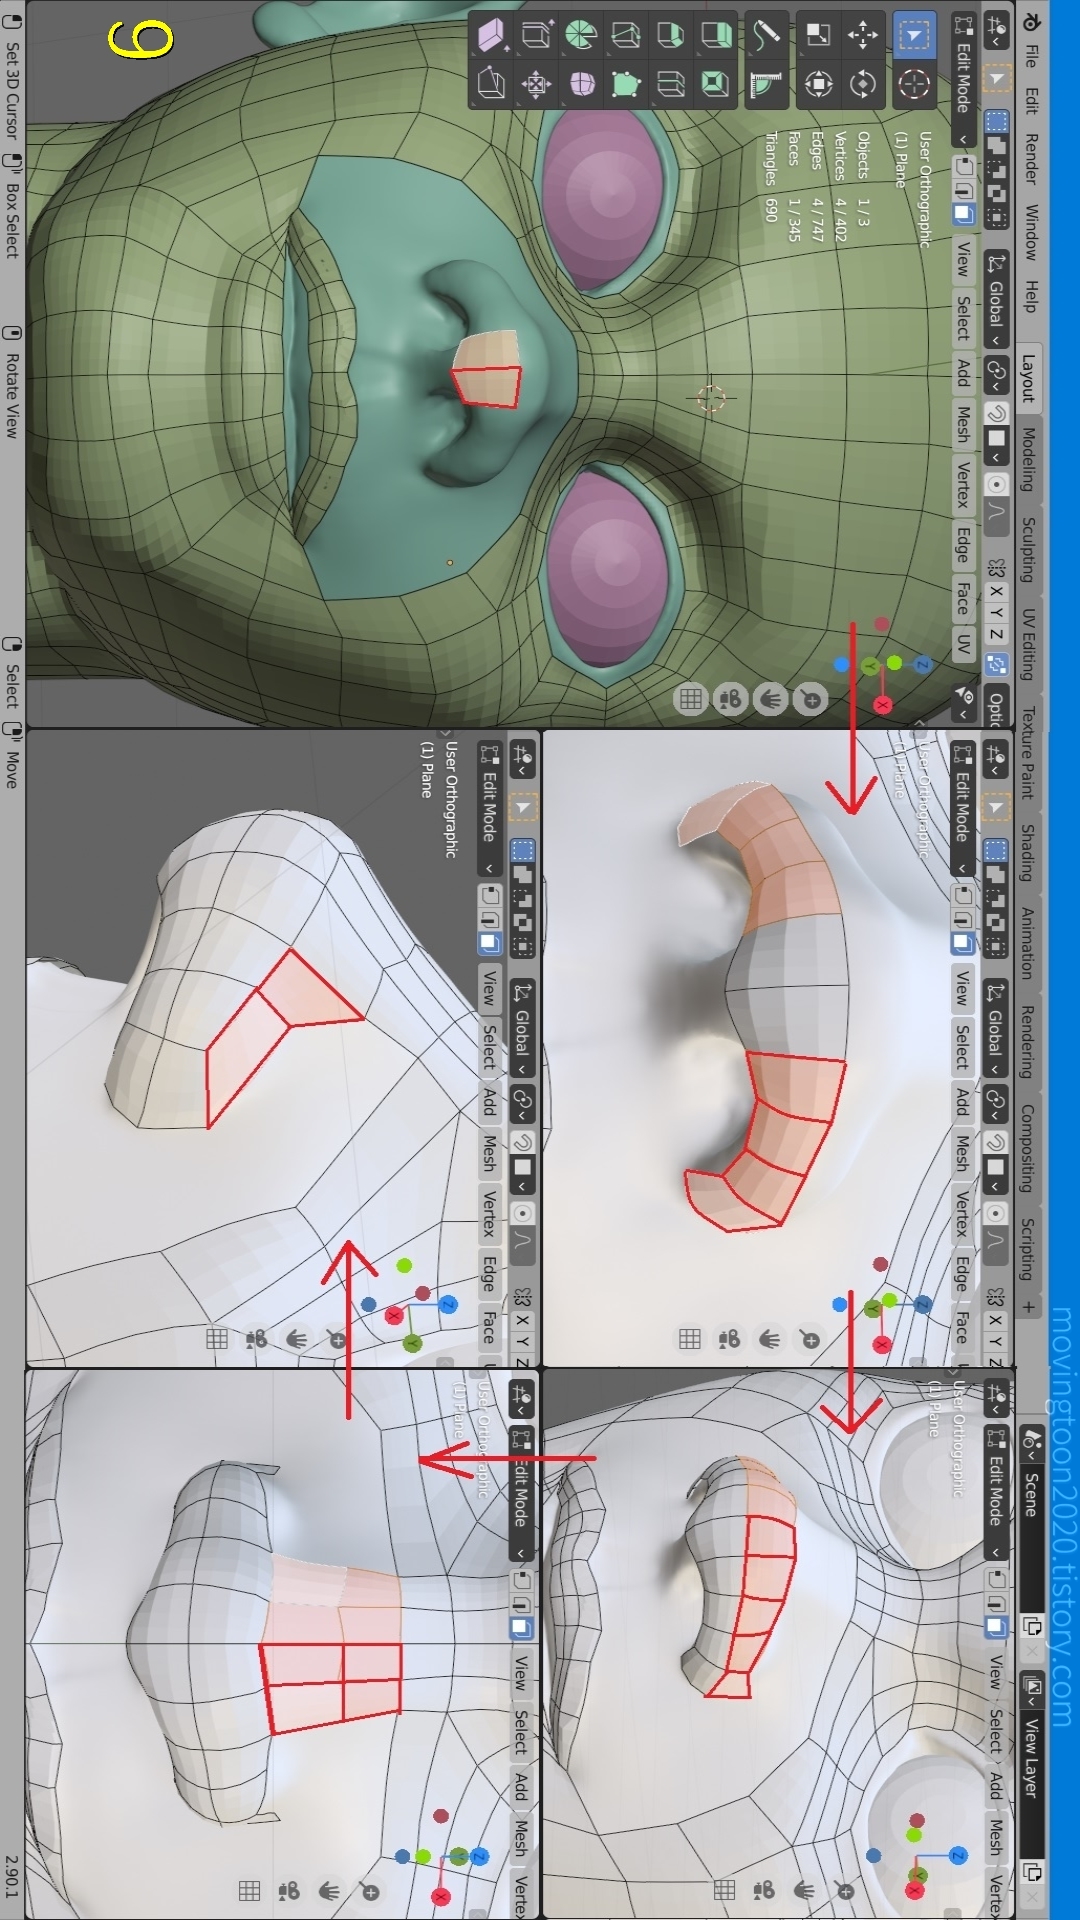The image size is (1080, 1920).
Task: Select the Bevel tool
Action: [x=671, y=36]
